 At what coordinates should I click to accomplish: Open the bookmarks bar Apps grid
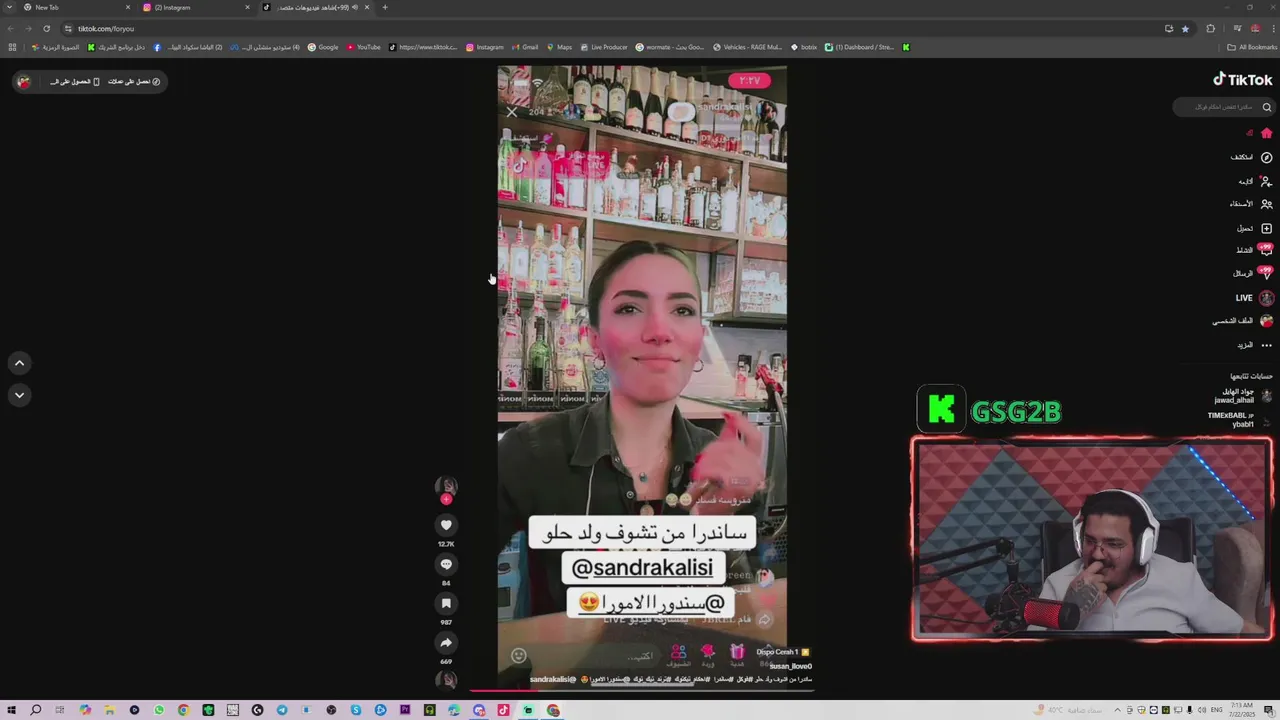coord(12,47)
